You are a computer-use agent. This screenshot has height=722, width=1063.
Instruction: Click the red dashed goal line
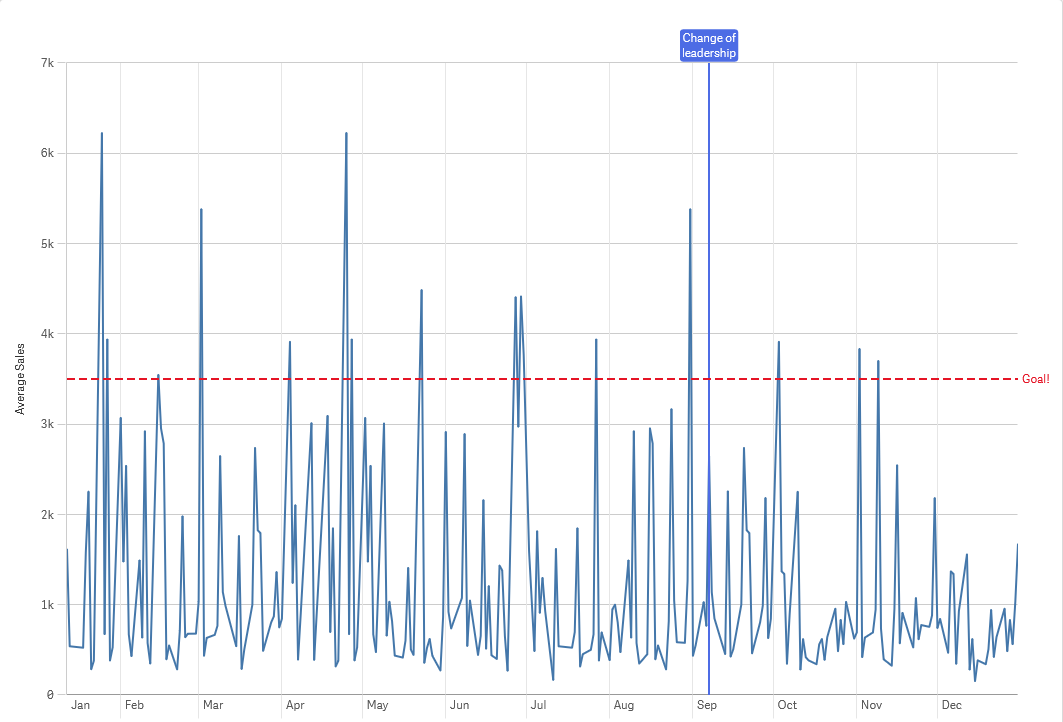(600, 379)
